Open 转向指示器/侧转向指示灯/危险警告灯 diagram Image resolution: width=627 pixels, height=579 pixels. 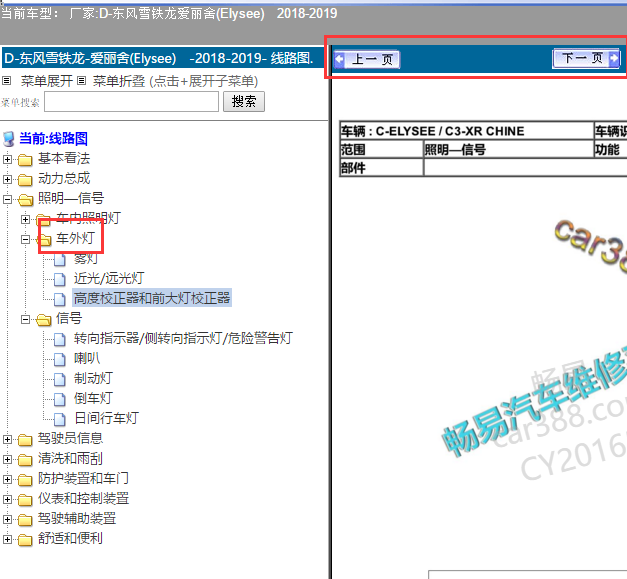click(183, 338)
